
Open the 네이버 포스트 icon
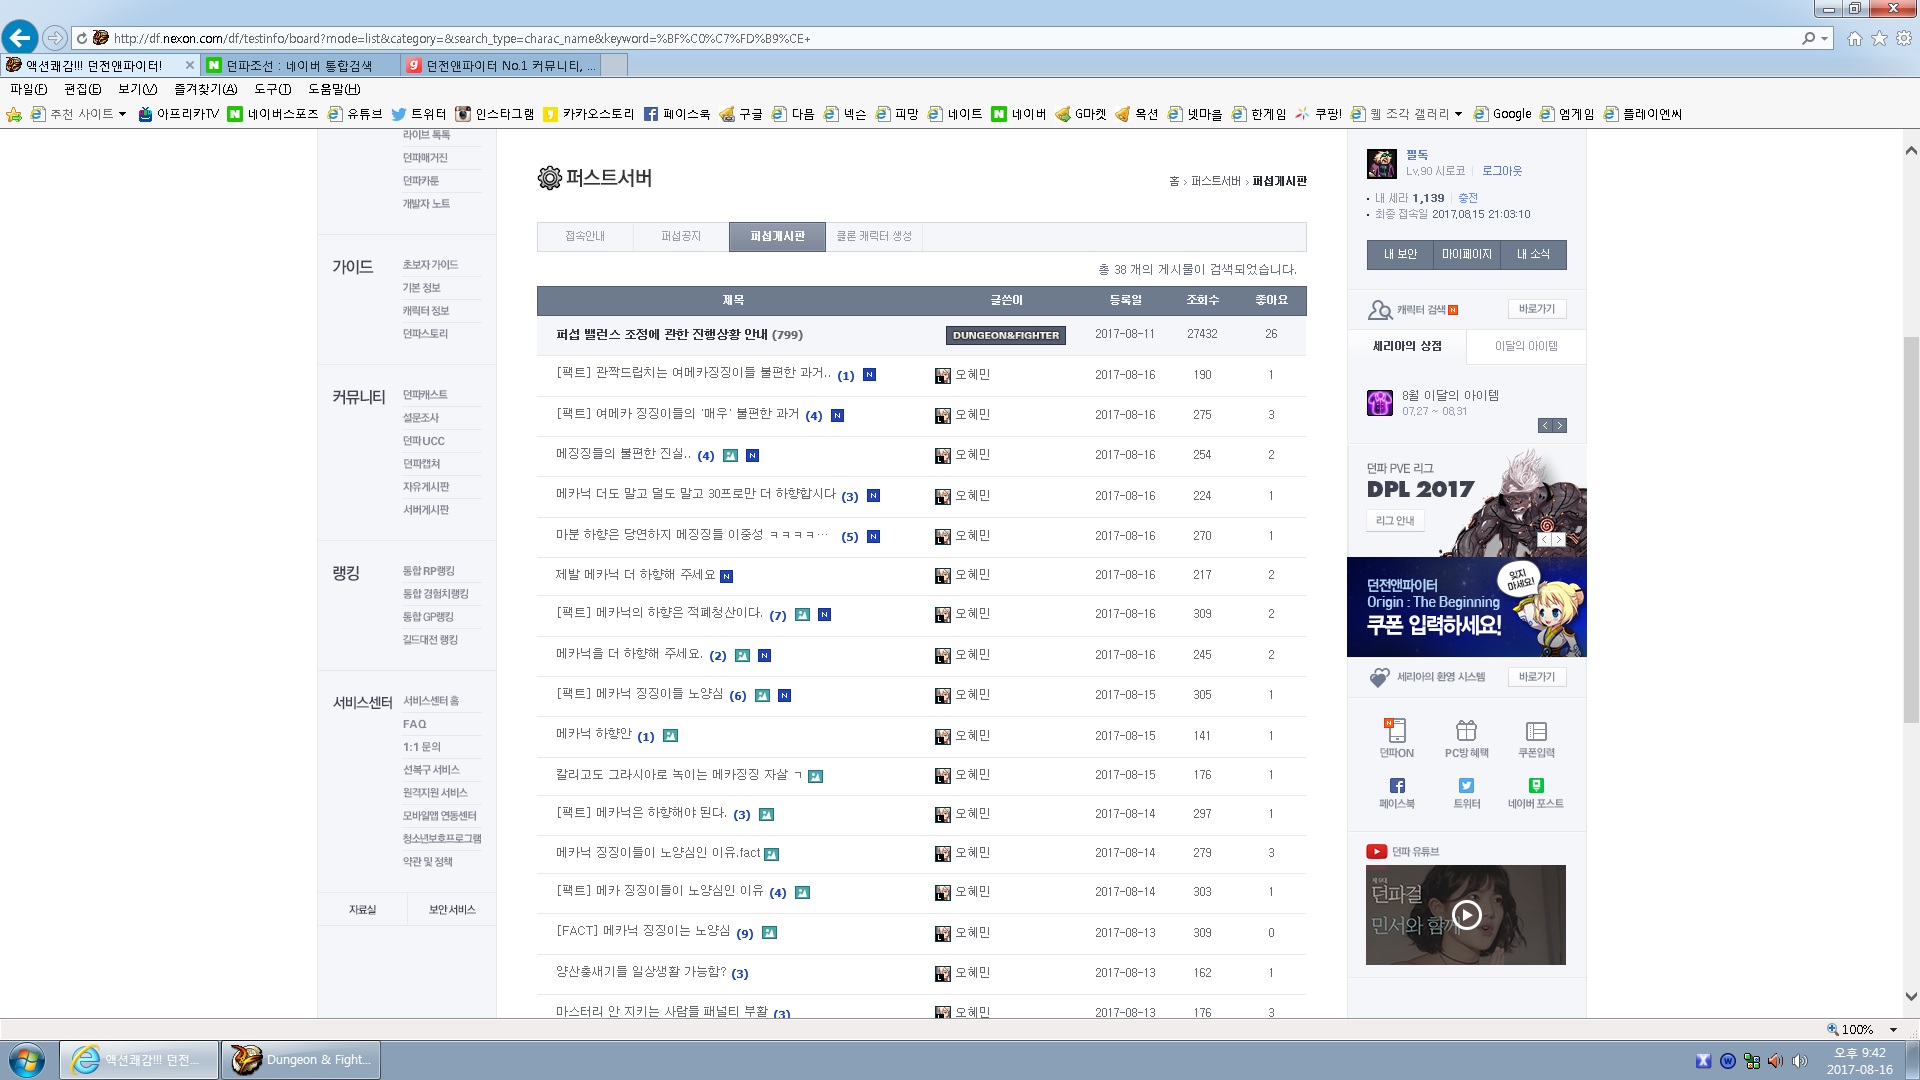click(x=1536, y=786)
